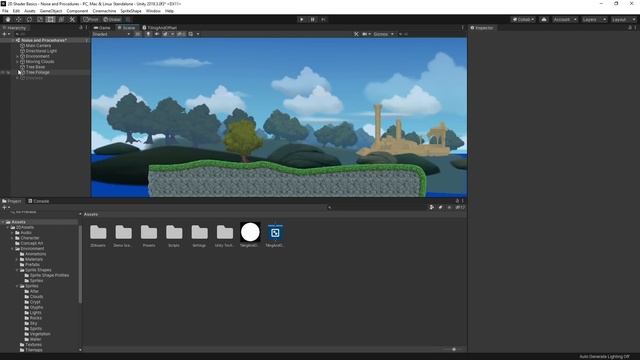Select Main Camera in Hierarchy
The image size is (640, 360).
coord(38,46)
